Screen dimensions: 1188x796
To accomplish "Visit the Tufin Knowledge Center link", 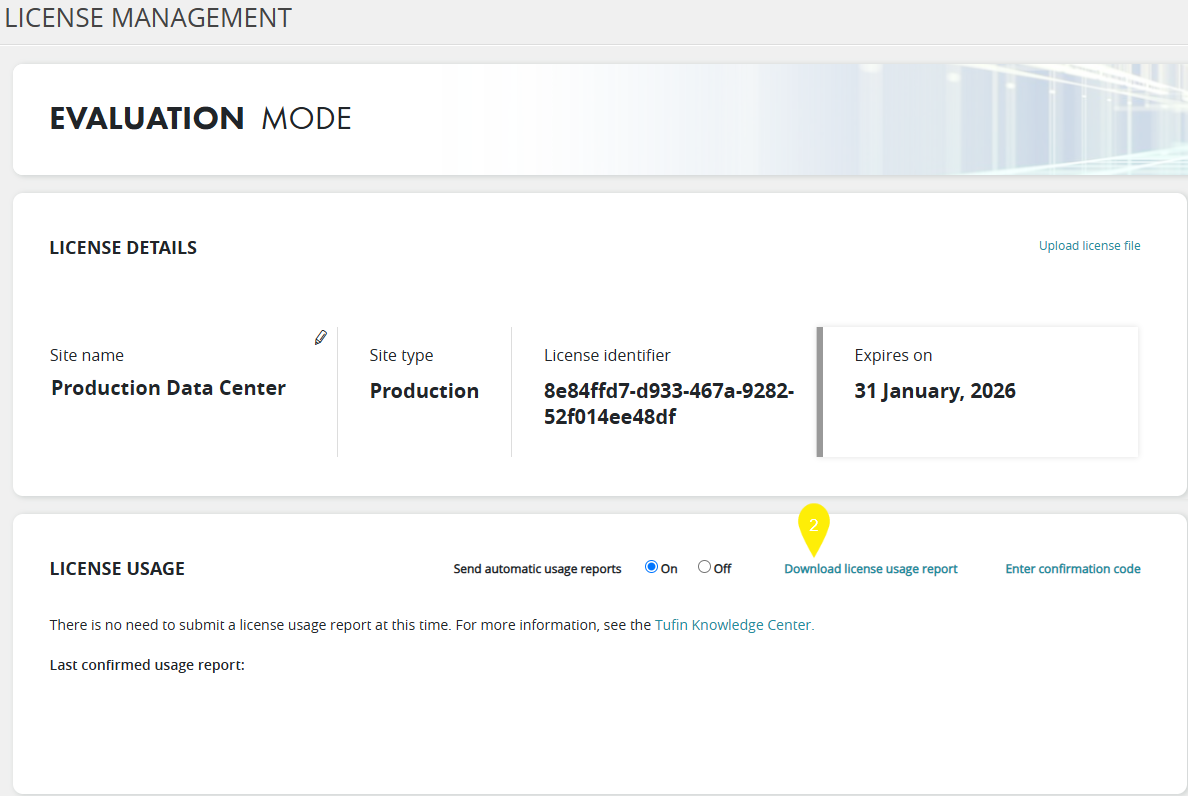I will coord(734,625).
